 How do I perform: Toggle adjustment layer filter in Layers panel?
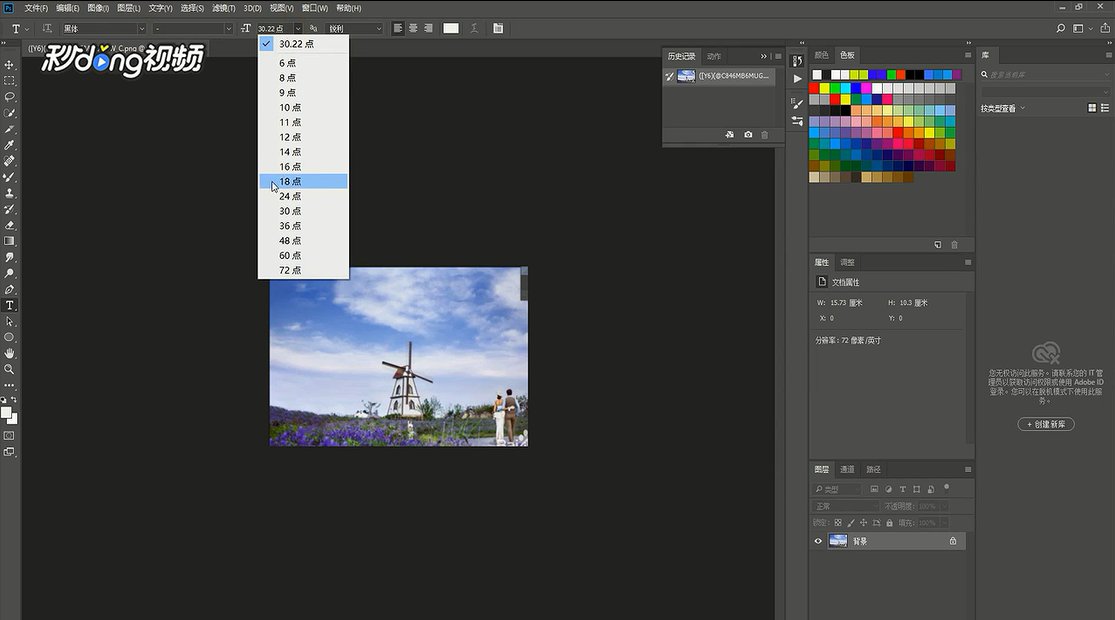(888, 489)
